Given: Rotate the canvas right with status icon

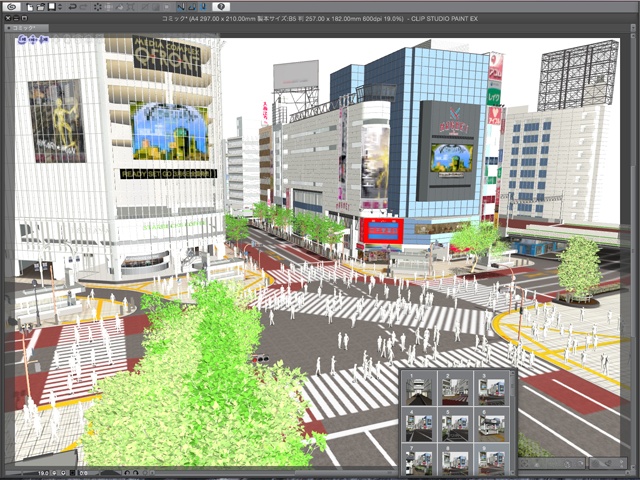Looking at the screenshot, I should [136, 473].
